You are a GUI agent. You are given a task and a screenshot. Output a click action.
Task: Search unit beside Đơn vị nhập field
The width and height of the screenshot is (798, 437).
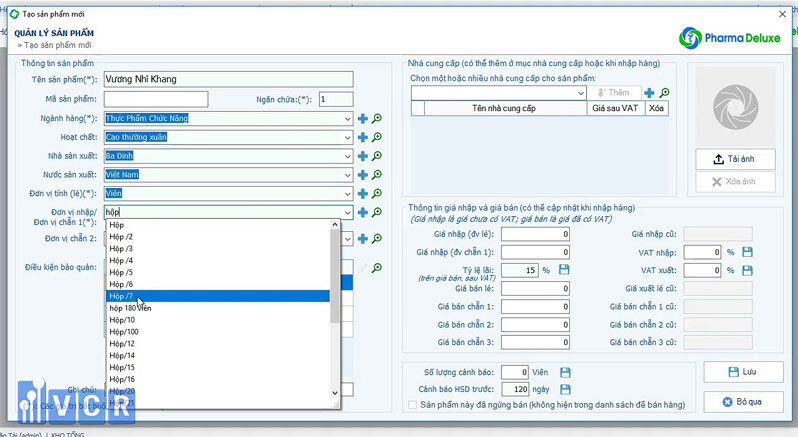click(x=377, y=213)
